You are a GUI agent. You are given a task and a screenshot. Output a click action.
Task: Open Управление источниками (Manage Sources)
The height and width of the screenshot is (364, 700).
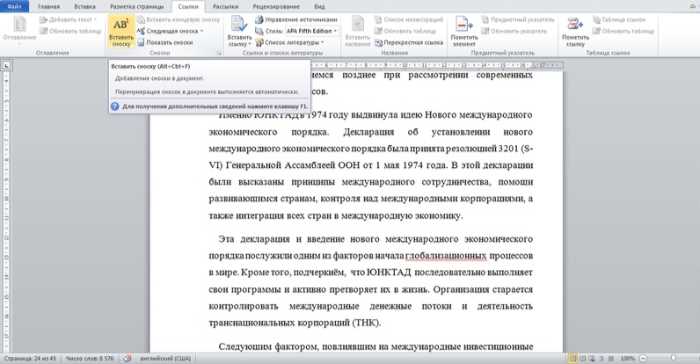point(296,20)
